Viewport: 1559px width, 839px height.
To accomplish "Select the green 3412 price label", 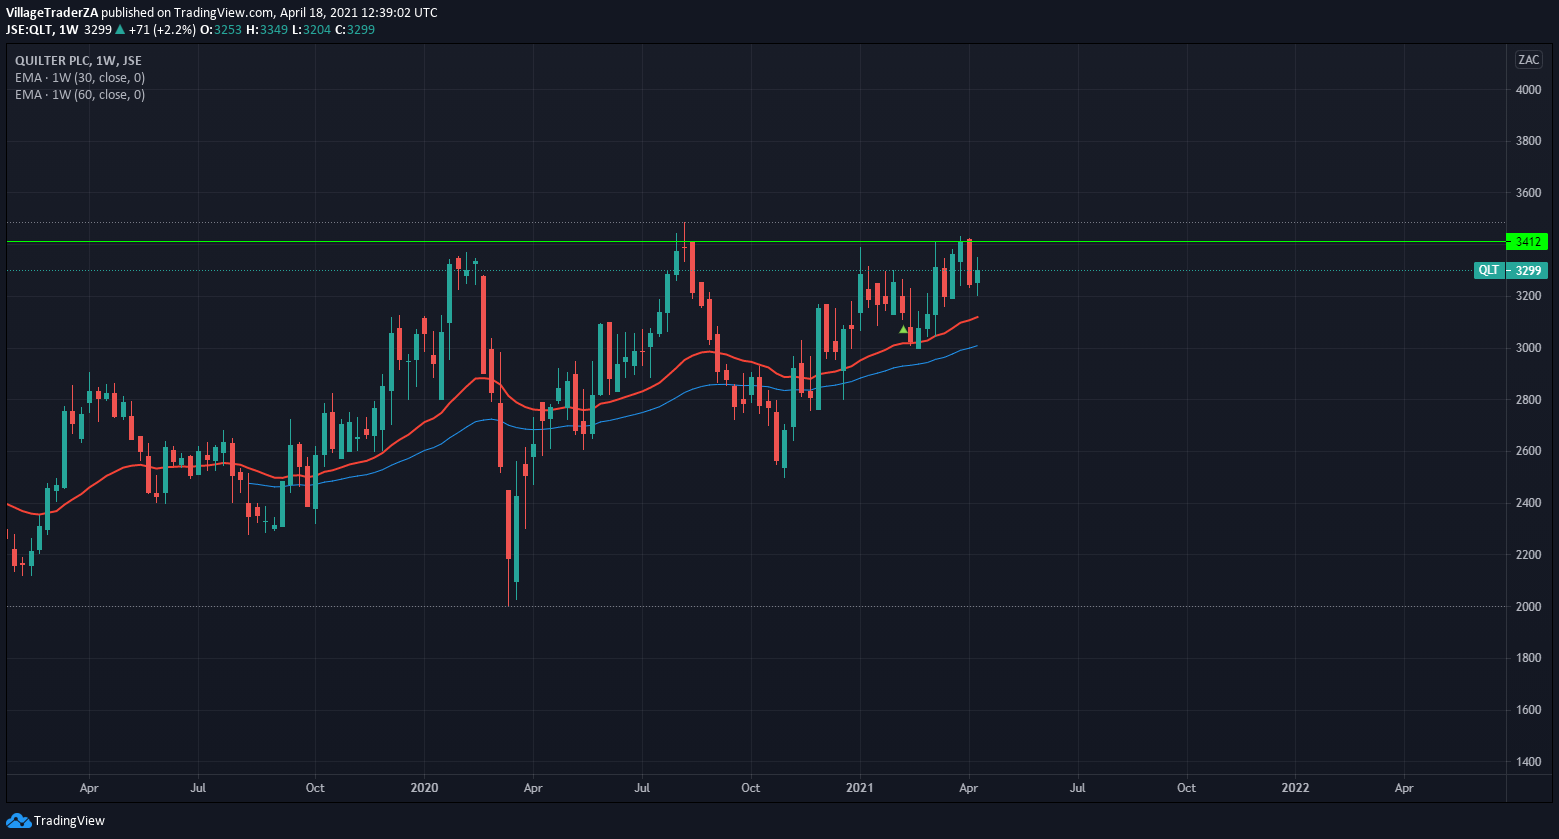I will click(1527, 242).
